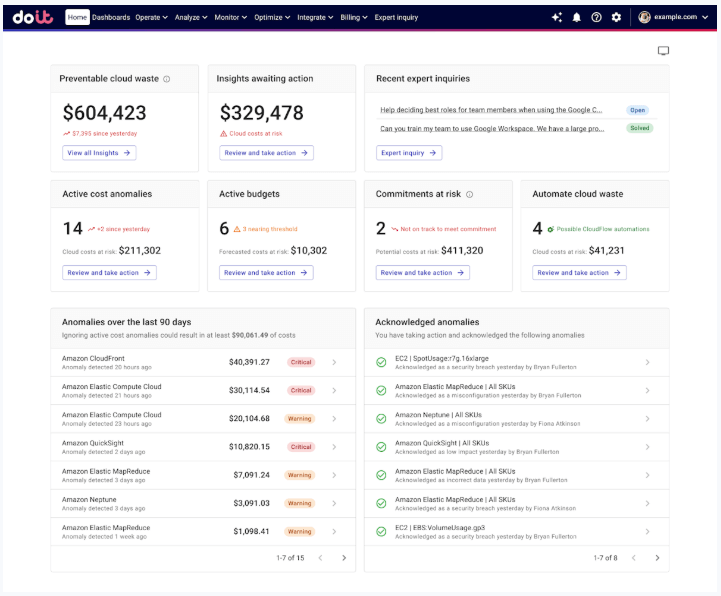Go to next page of 90-day anomalies
This screenshot has width=721, height=596.
[344, 558]
